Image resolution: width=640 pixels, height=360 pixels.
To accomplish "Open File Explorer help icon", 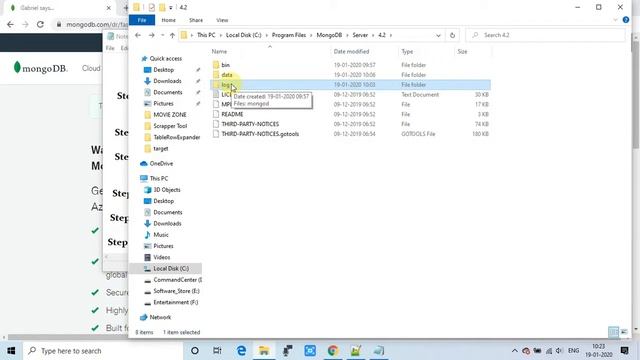I will click(626, 20).
